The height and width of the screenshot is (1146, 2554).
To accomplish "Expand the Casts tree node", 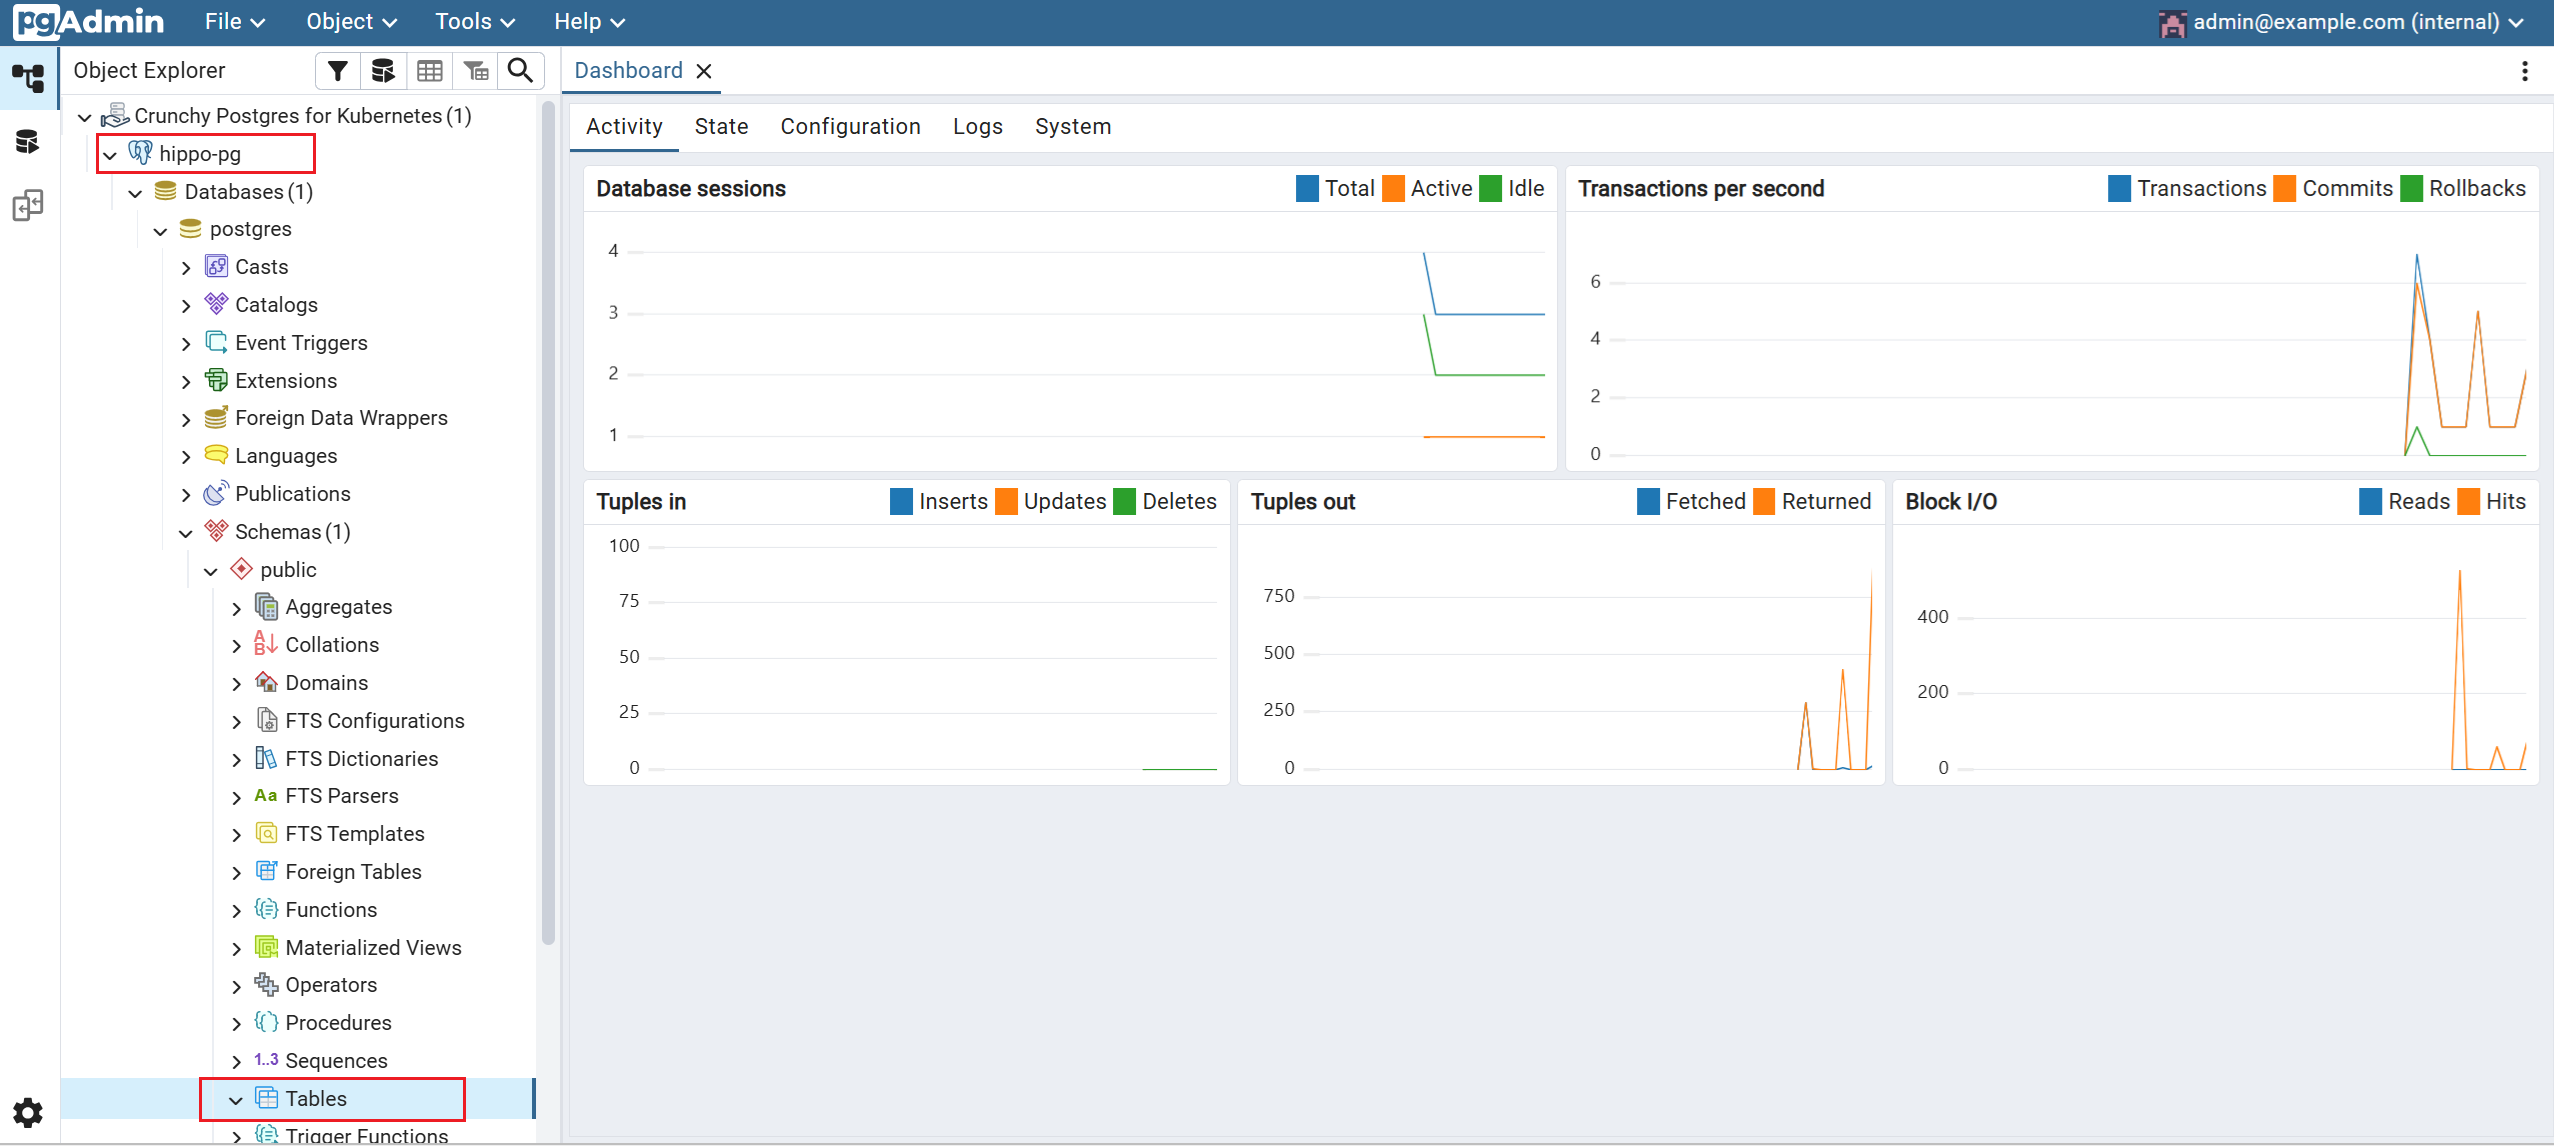I will tap(186, 268).
